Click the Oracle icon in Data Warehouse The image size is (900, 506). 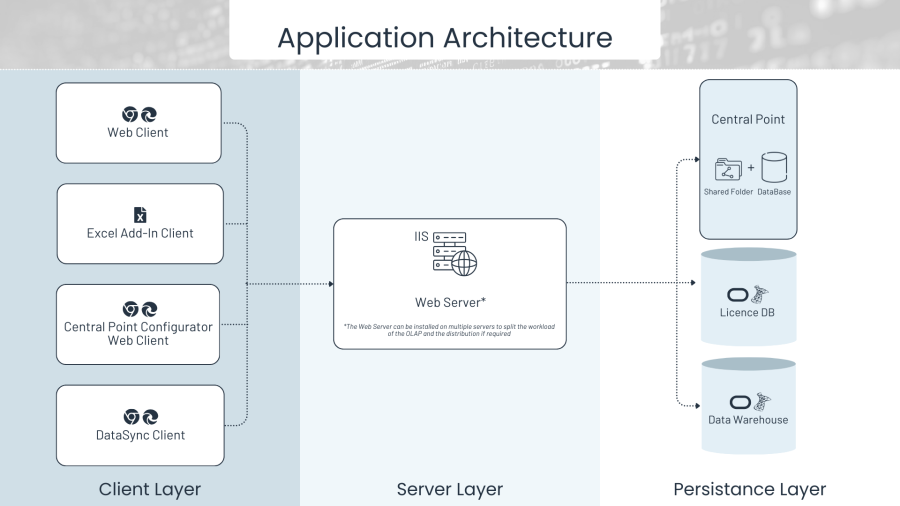click(x=740, y=402)
